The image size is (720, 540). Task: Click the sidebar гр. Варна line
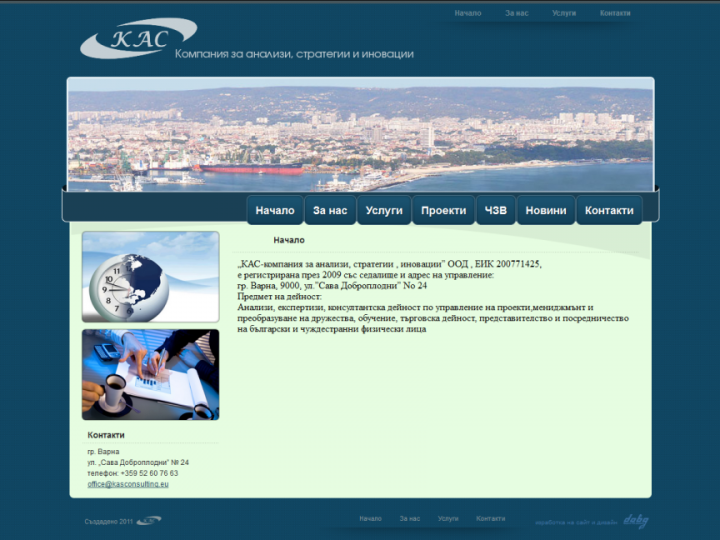[x=103, y=451]
